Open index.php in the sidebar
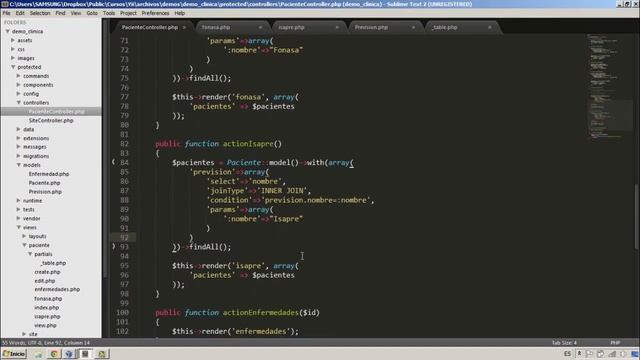This screenshot has height=360, width=640. point(47,307)
